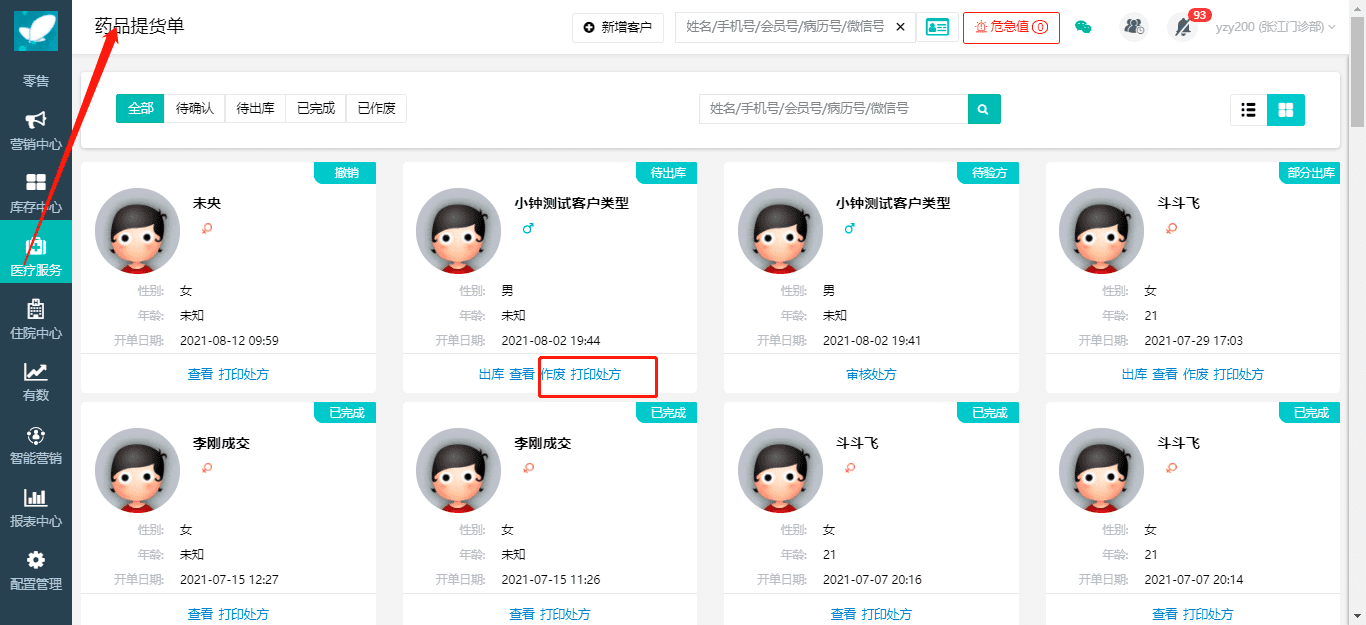Open the ID card reader icon
Screen dimensions: 1366x625
coord(937,27)
